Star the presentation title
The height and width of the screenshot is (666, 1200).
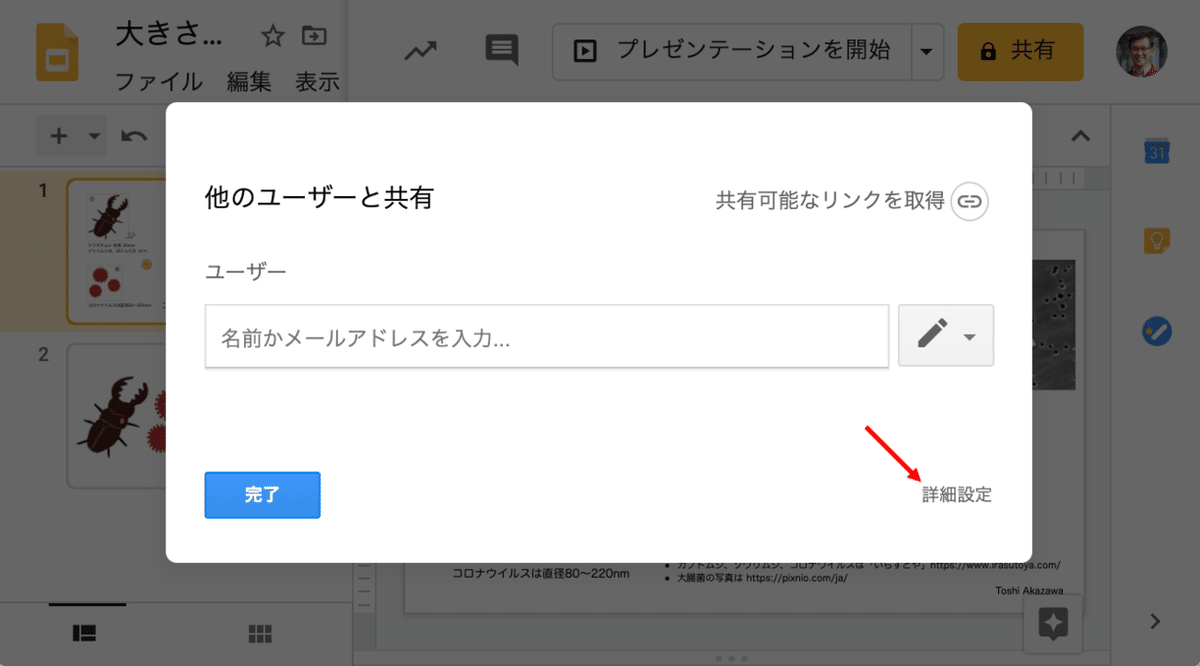point(273,37)
